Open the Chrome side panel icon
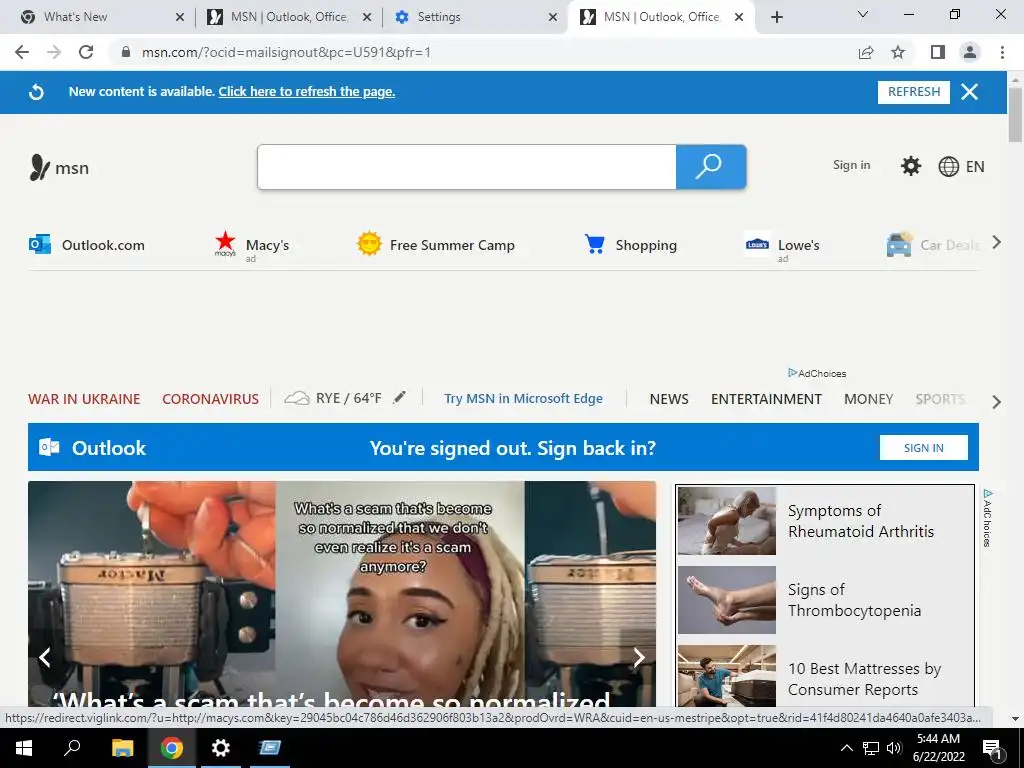1024x768 pixels. tap(938, 52)
